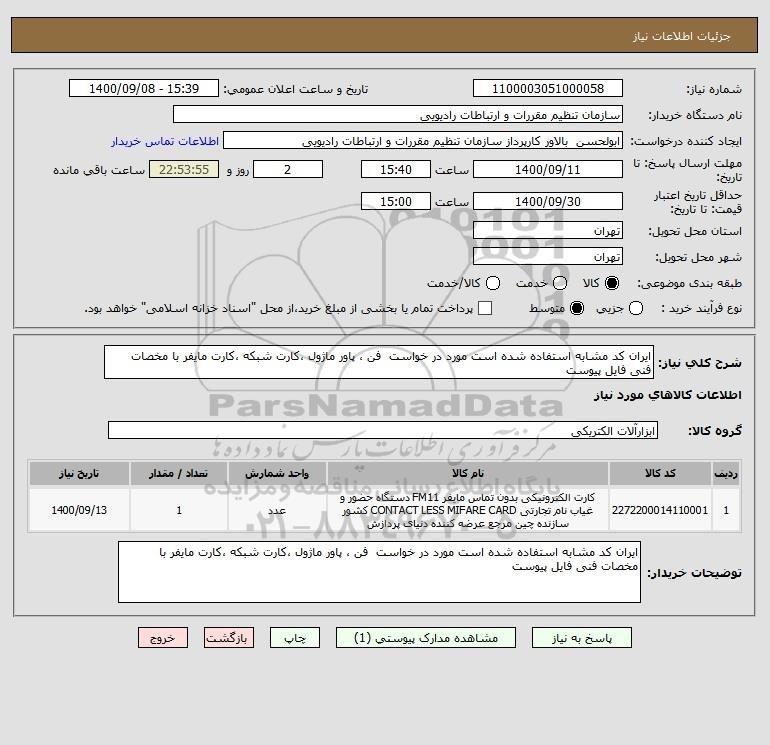Click announcement date field 1400/09/08 - 15:39

pos(144,89)
